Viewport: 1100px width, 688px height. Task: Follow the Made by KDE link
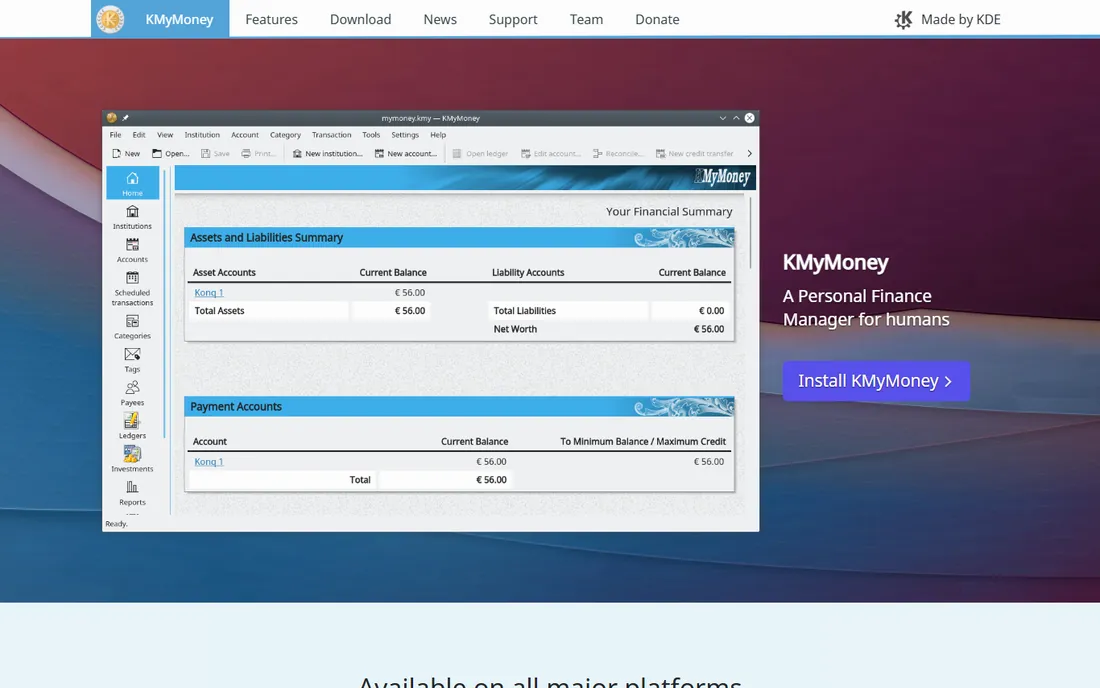pos(948,20)
